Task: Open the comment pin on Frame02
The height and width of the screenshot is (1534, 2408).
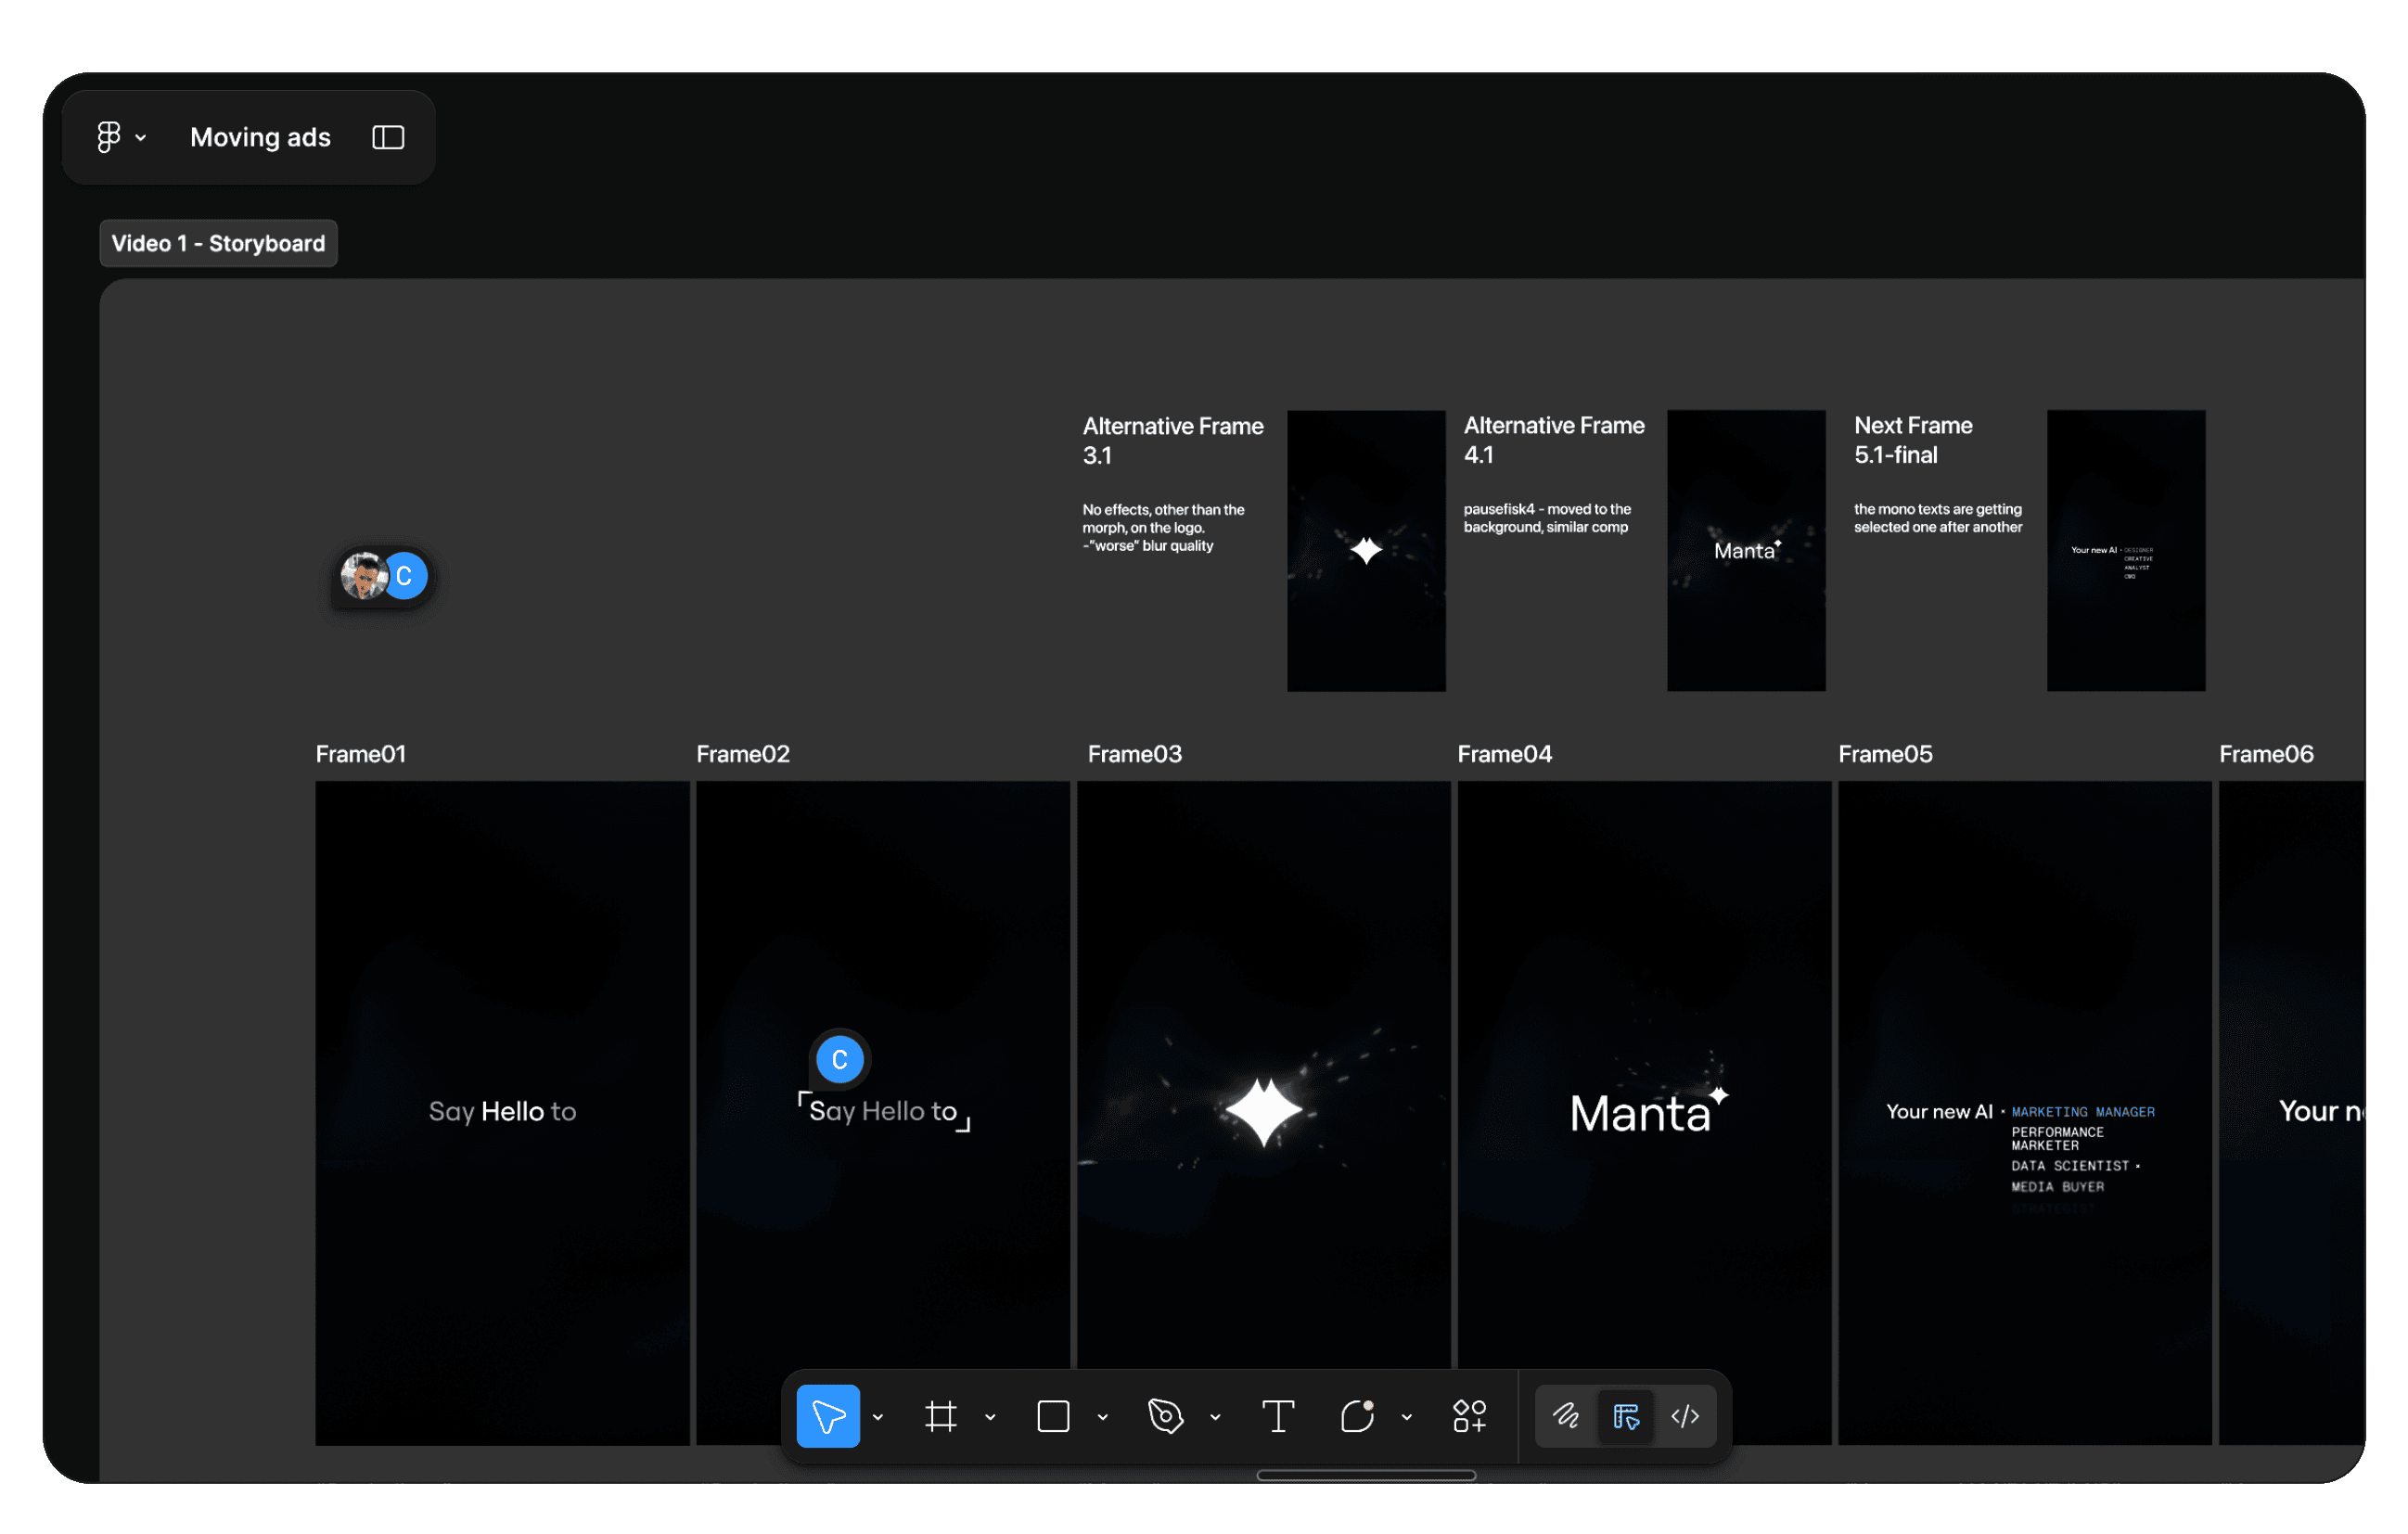Action: click(x=839, y=1059)
